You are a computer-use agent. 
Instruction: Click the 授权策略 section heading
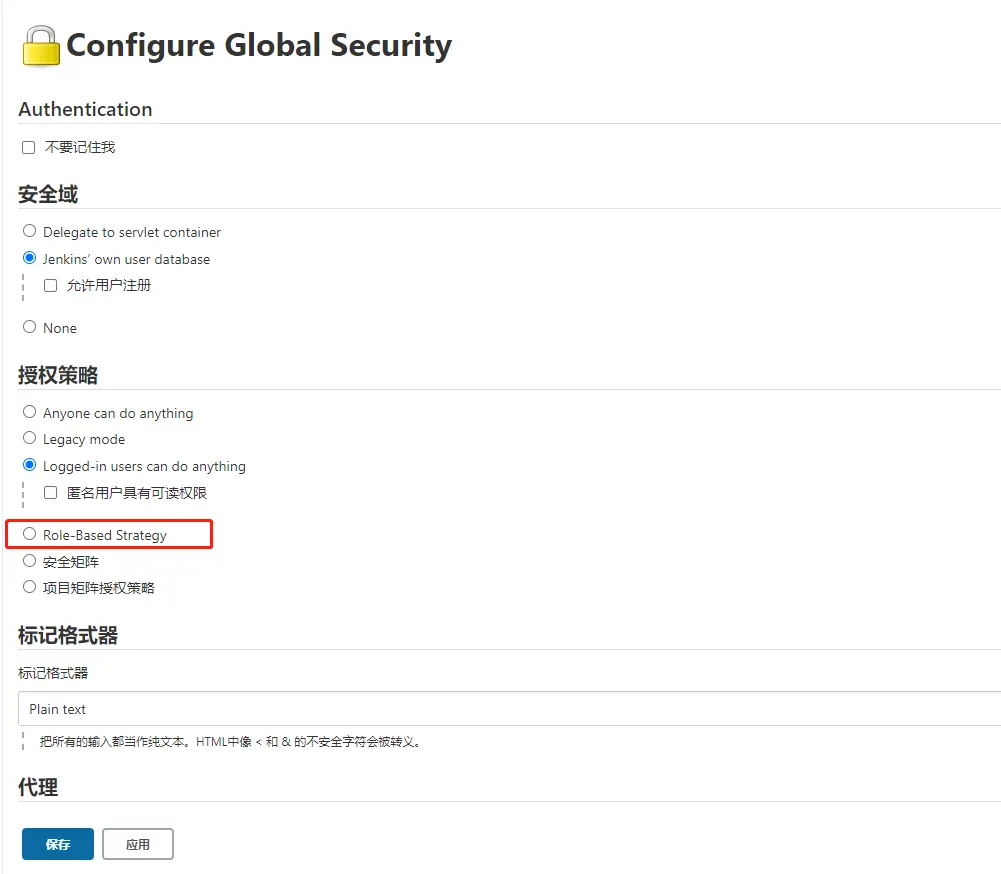coord(58,375)
